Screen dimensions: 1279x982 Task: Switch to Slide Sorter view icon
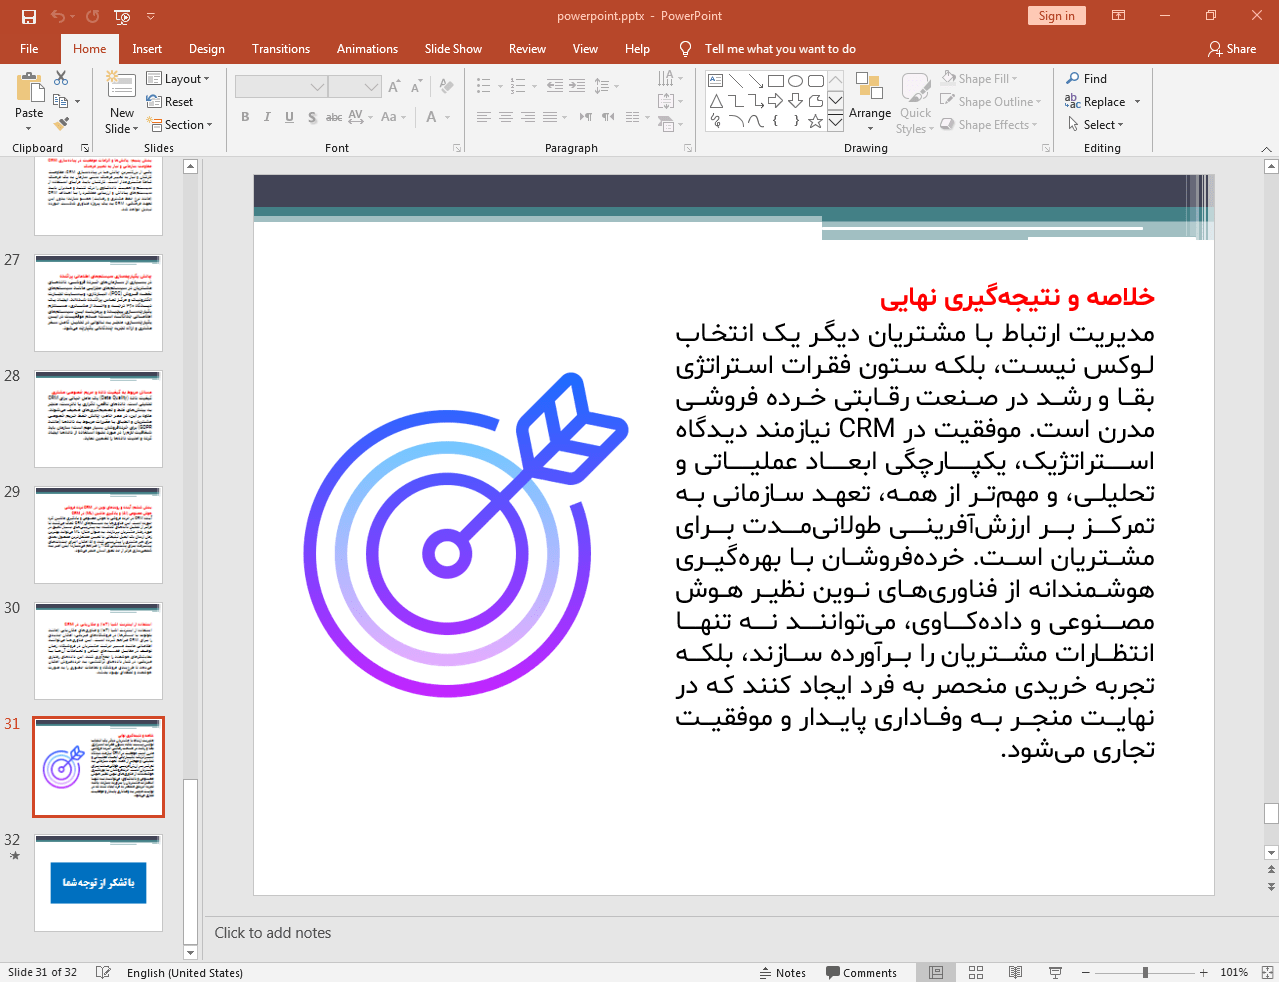(x=976, y=972)
